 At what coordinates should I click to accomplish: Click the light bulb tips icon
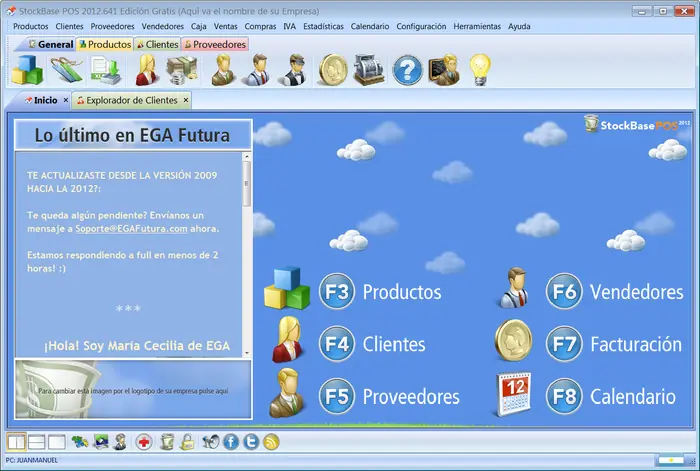[x=480, y=70]
